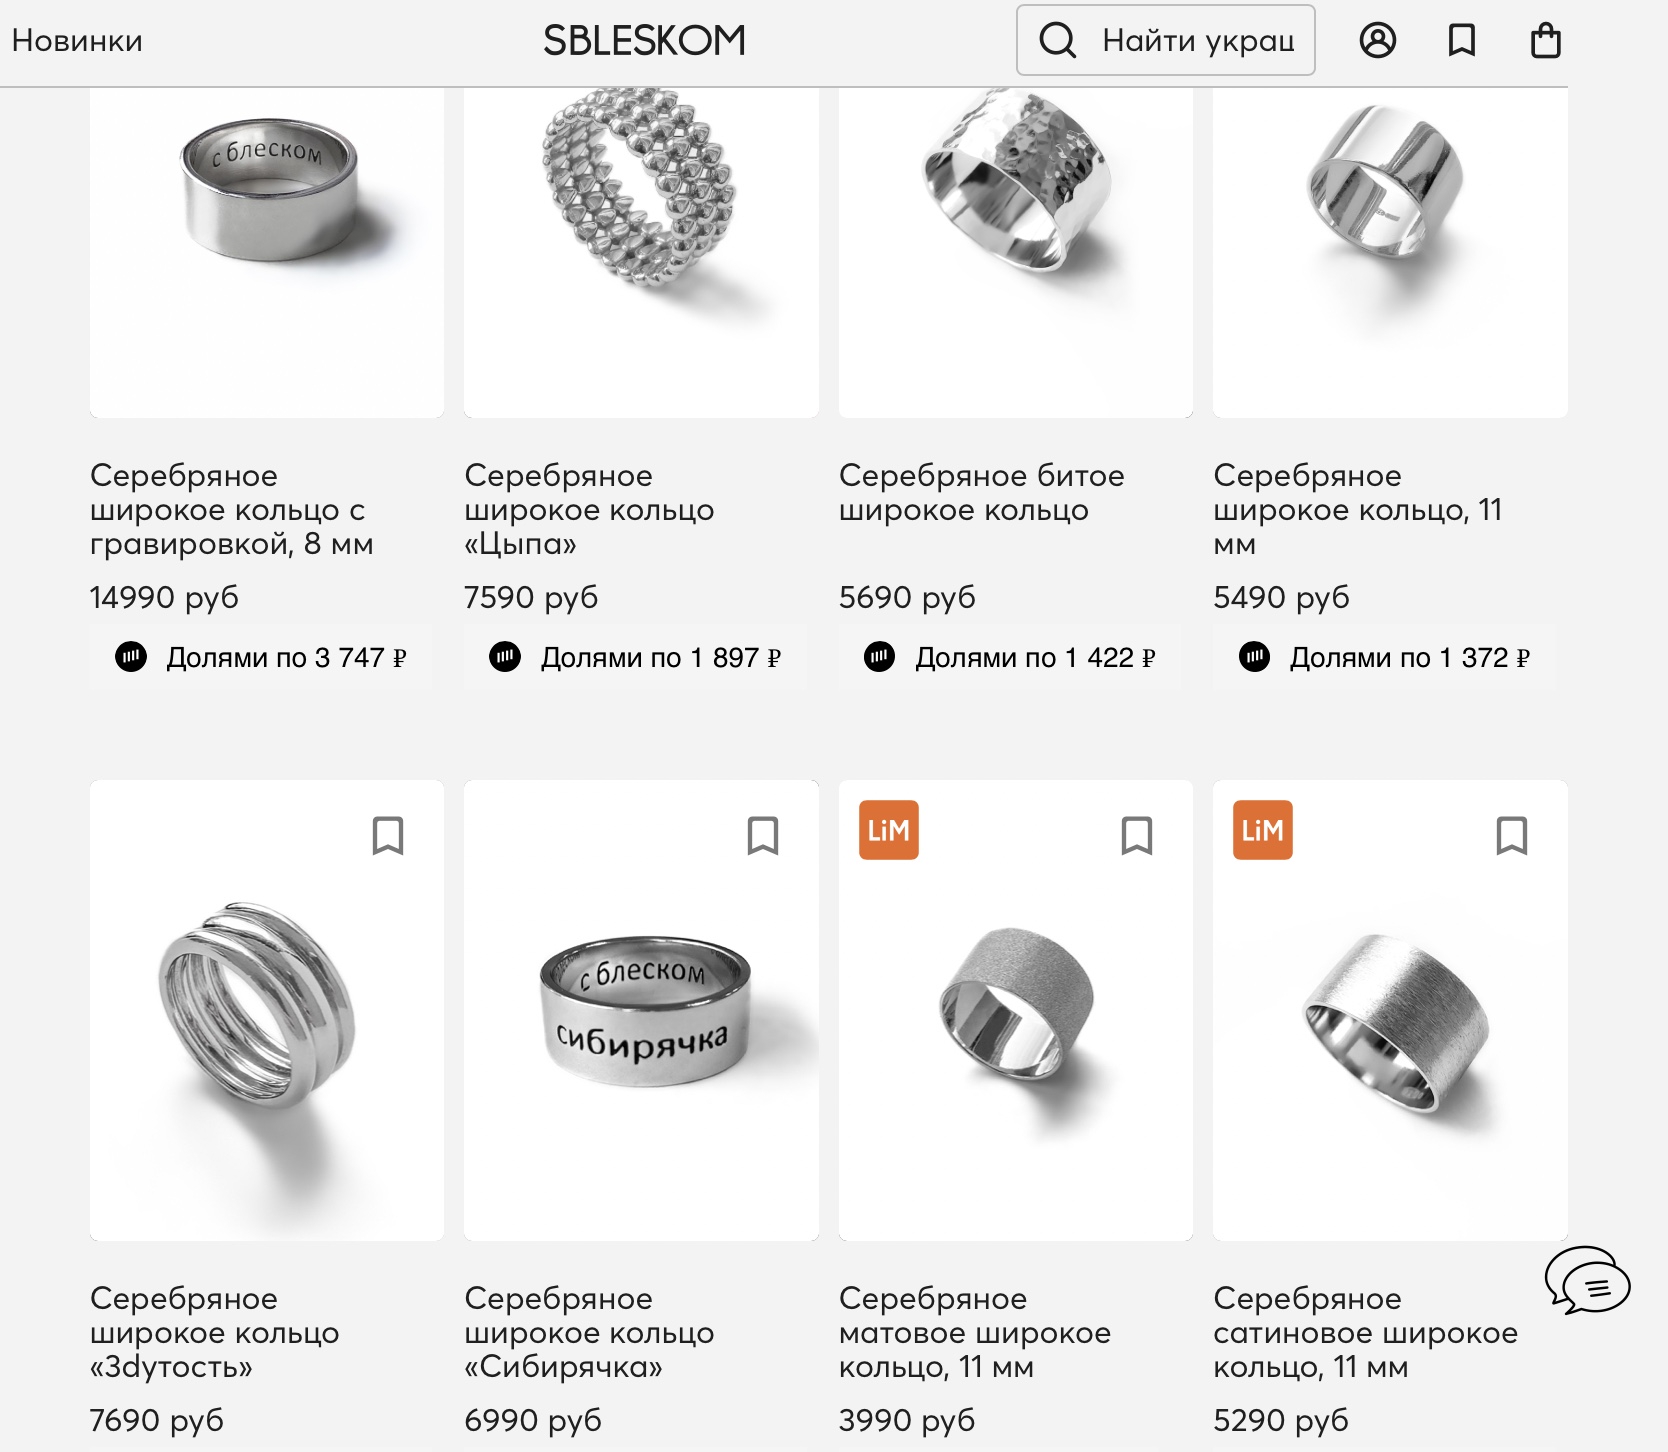
Task: Click the Найти украшение search field
Action: (x=1165, y=40)
